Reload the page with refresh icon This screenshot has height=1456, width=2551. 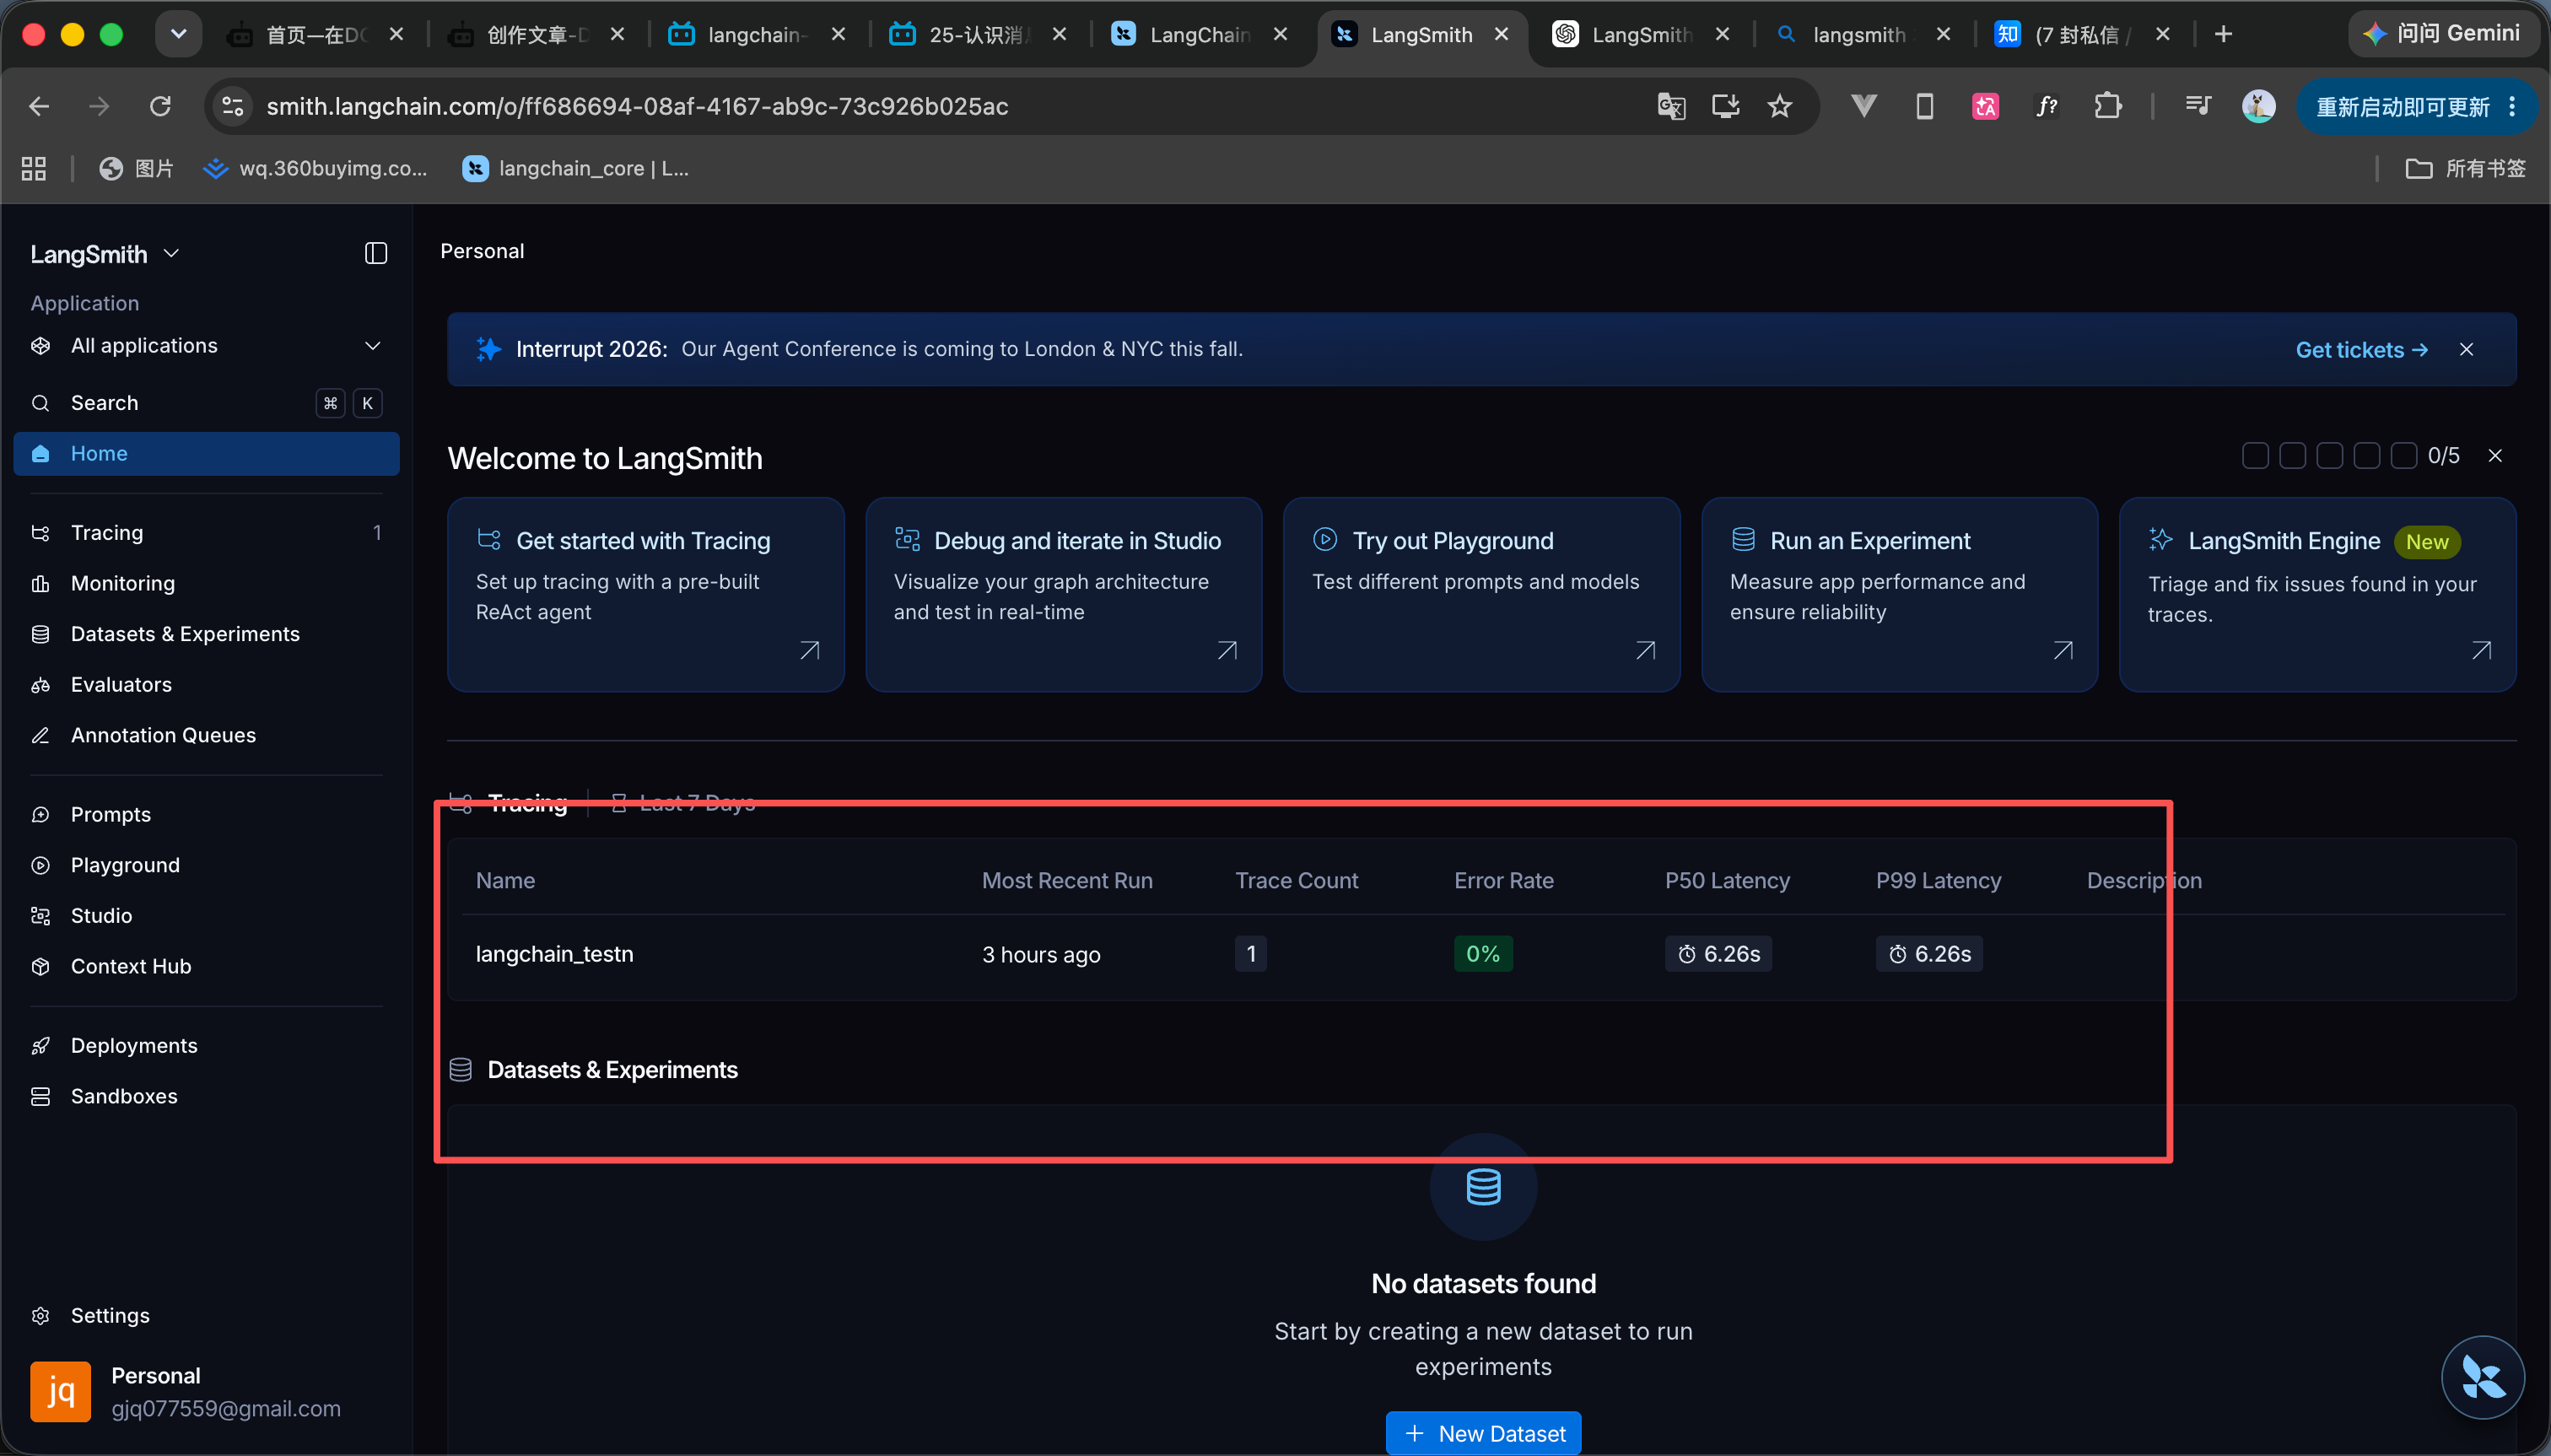point(160,106)
